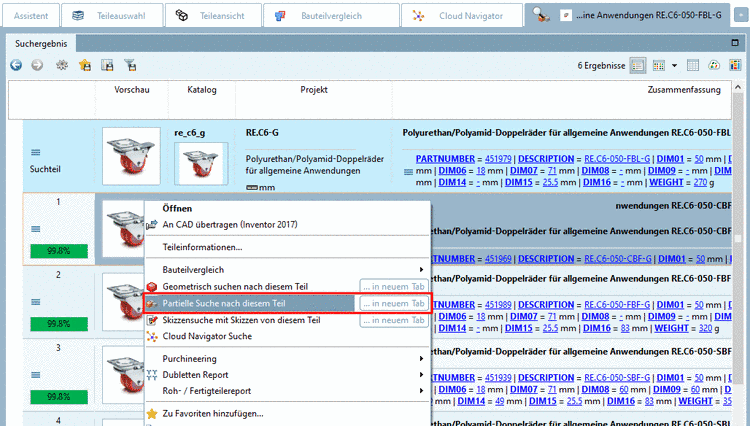The width and height of the screenshot is (750, 426).
Task: Go back with the blue arrow icon
Action: click(x=16, y=65)
